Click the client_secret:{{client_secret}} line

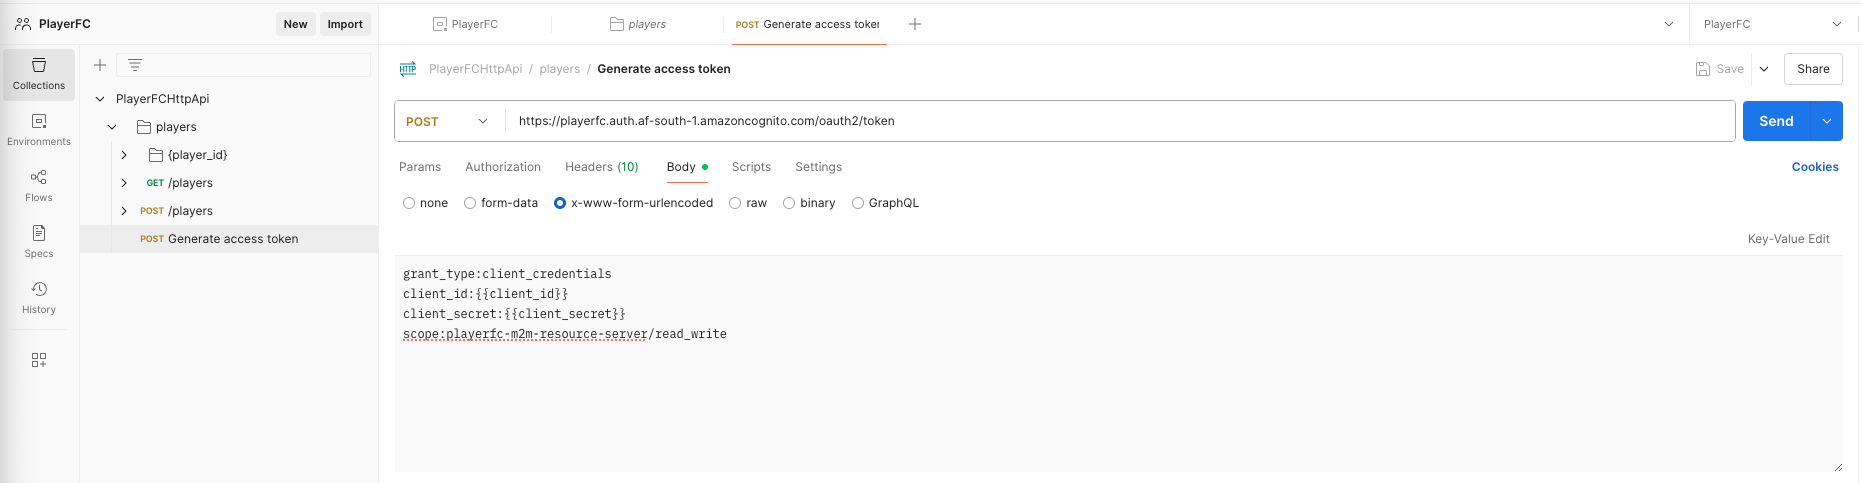click(514, 314)
